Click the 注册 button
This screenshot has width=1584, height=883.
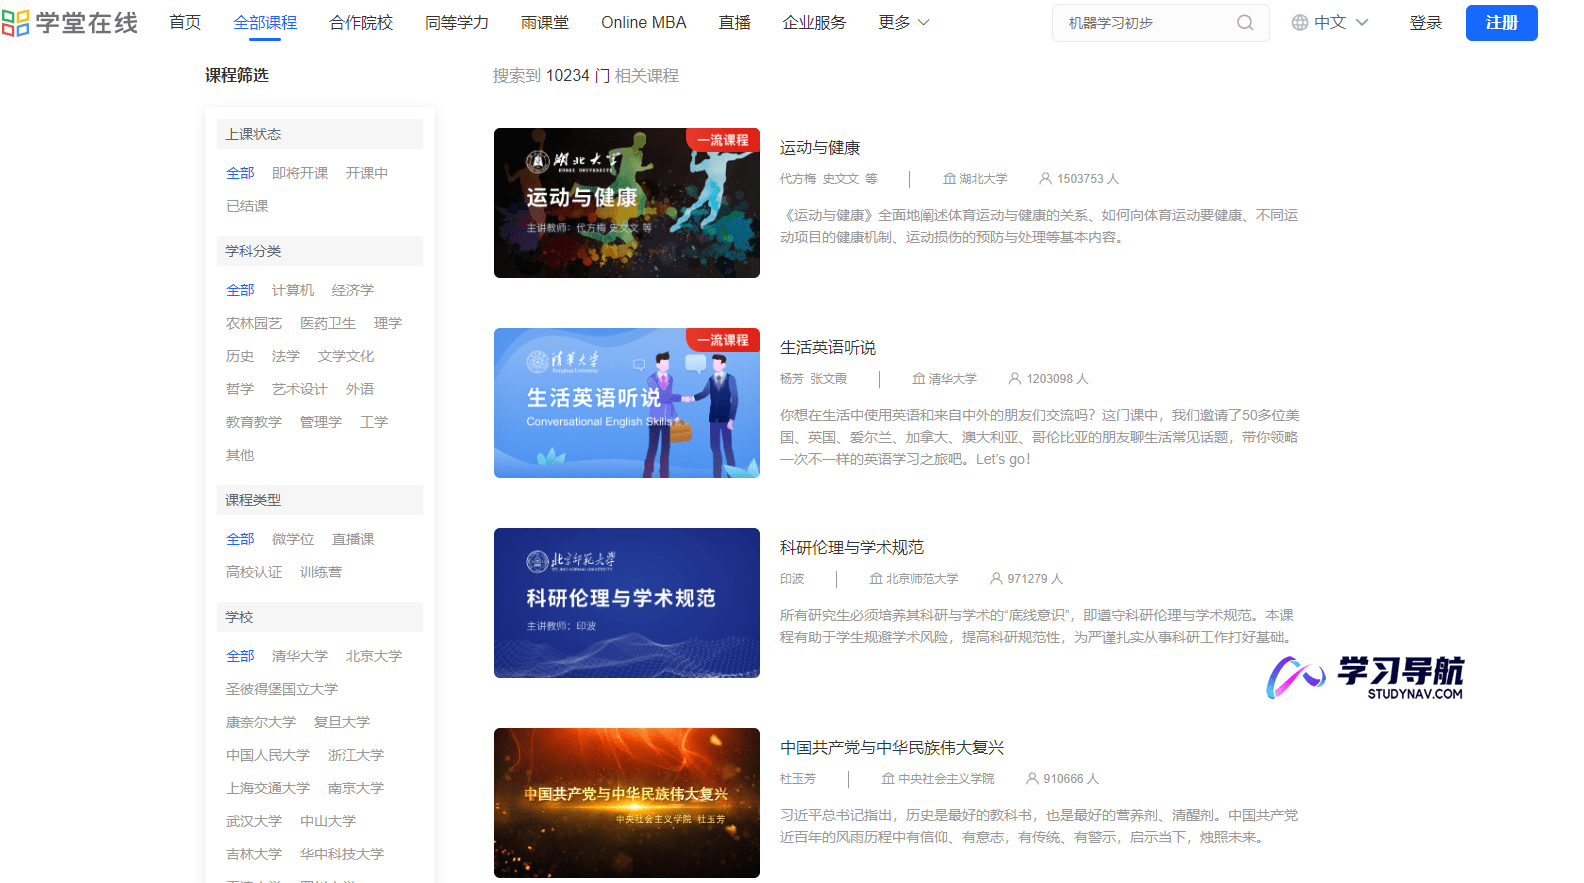1502,23
